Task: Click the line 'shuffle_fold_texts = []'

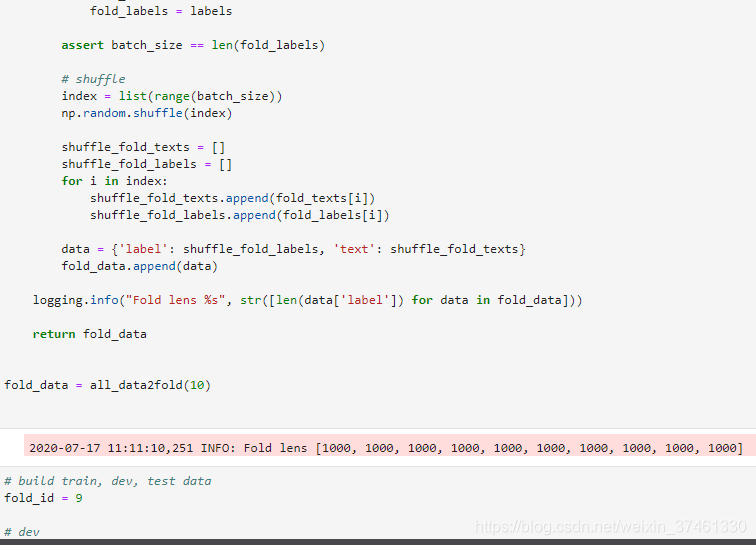Action: [x=143, y=147]
